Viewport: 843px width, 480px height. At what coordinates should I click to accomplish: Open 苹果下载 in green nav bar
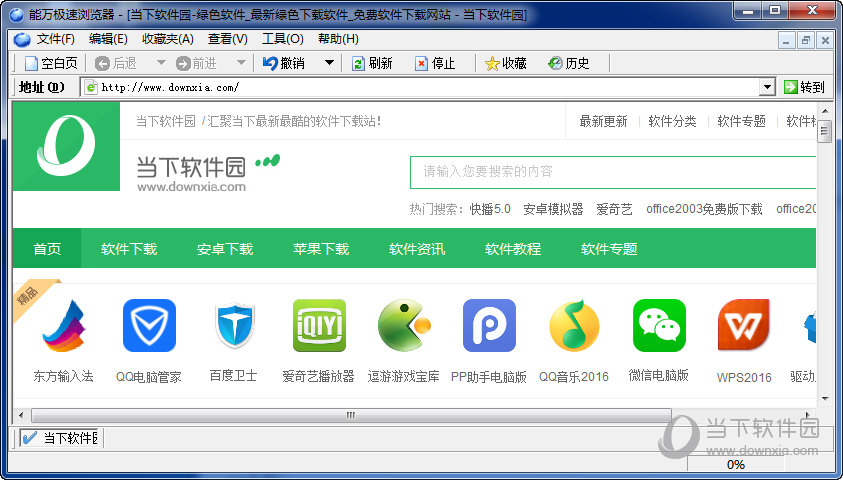click(321, 248)
